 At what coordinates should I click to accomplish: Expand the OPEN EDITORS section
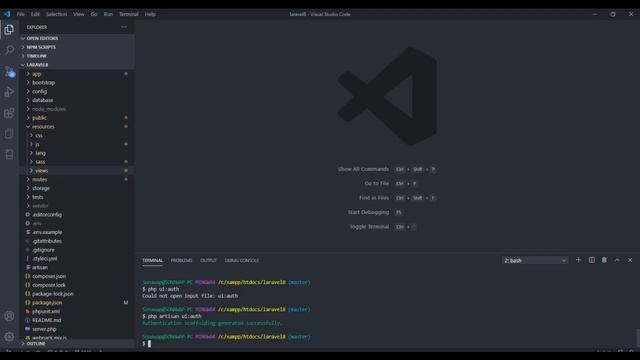point(77,38)
